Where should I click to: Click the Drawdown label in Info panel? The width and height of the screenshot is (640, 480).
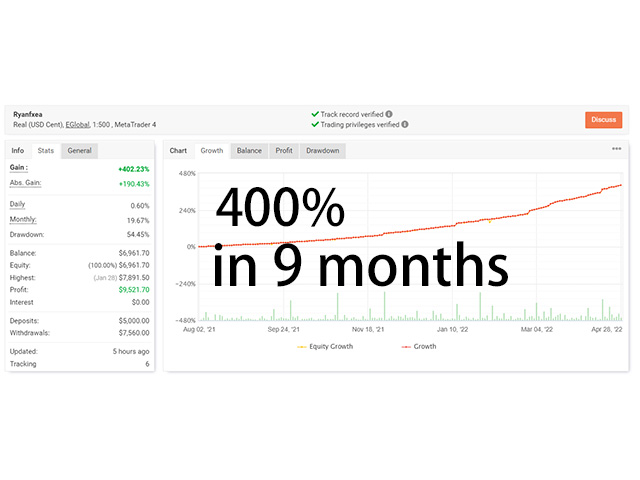pyautogui.click(x=27, y=235)
